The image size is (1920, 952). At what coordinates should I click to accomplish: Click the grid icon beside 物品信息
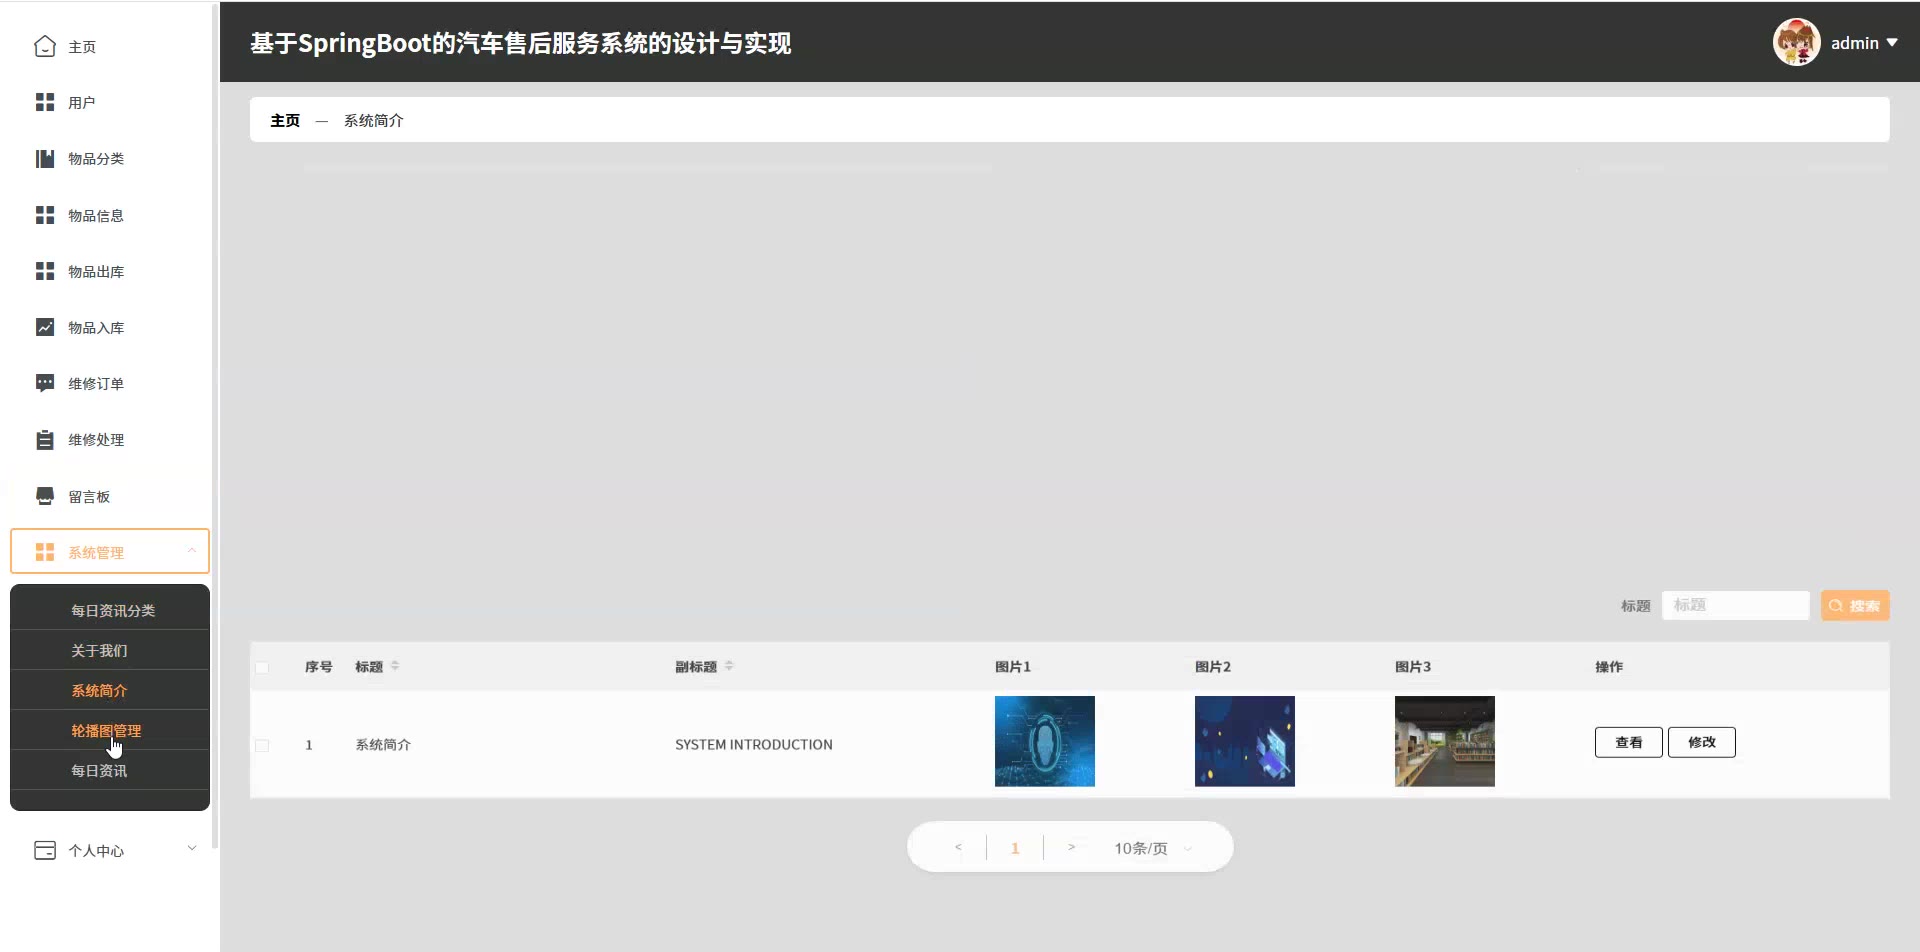click(x=45, y=216)
